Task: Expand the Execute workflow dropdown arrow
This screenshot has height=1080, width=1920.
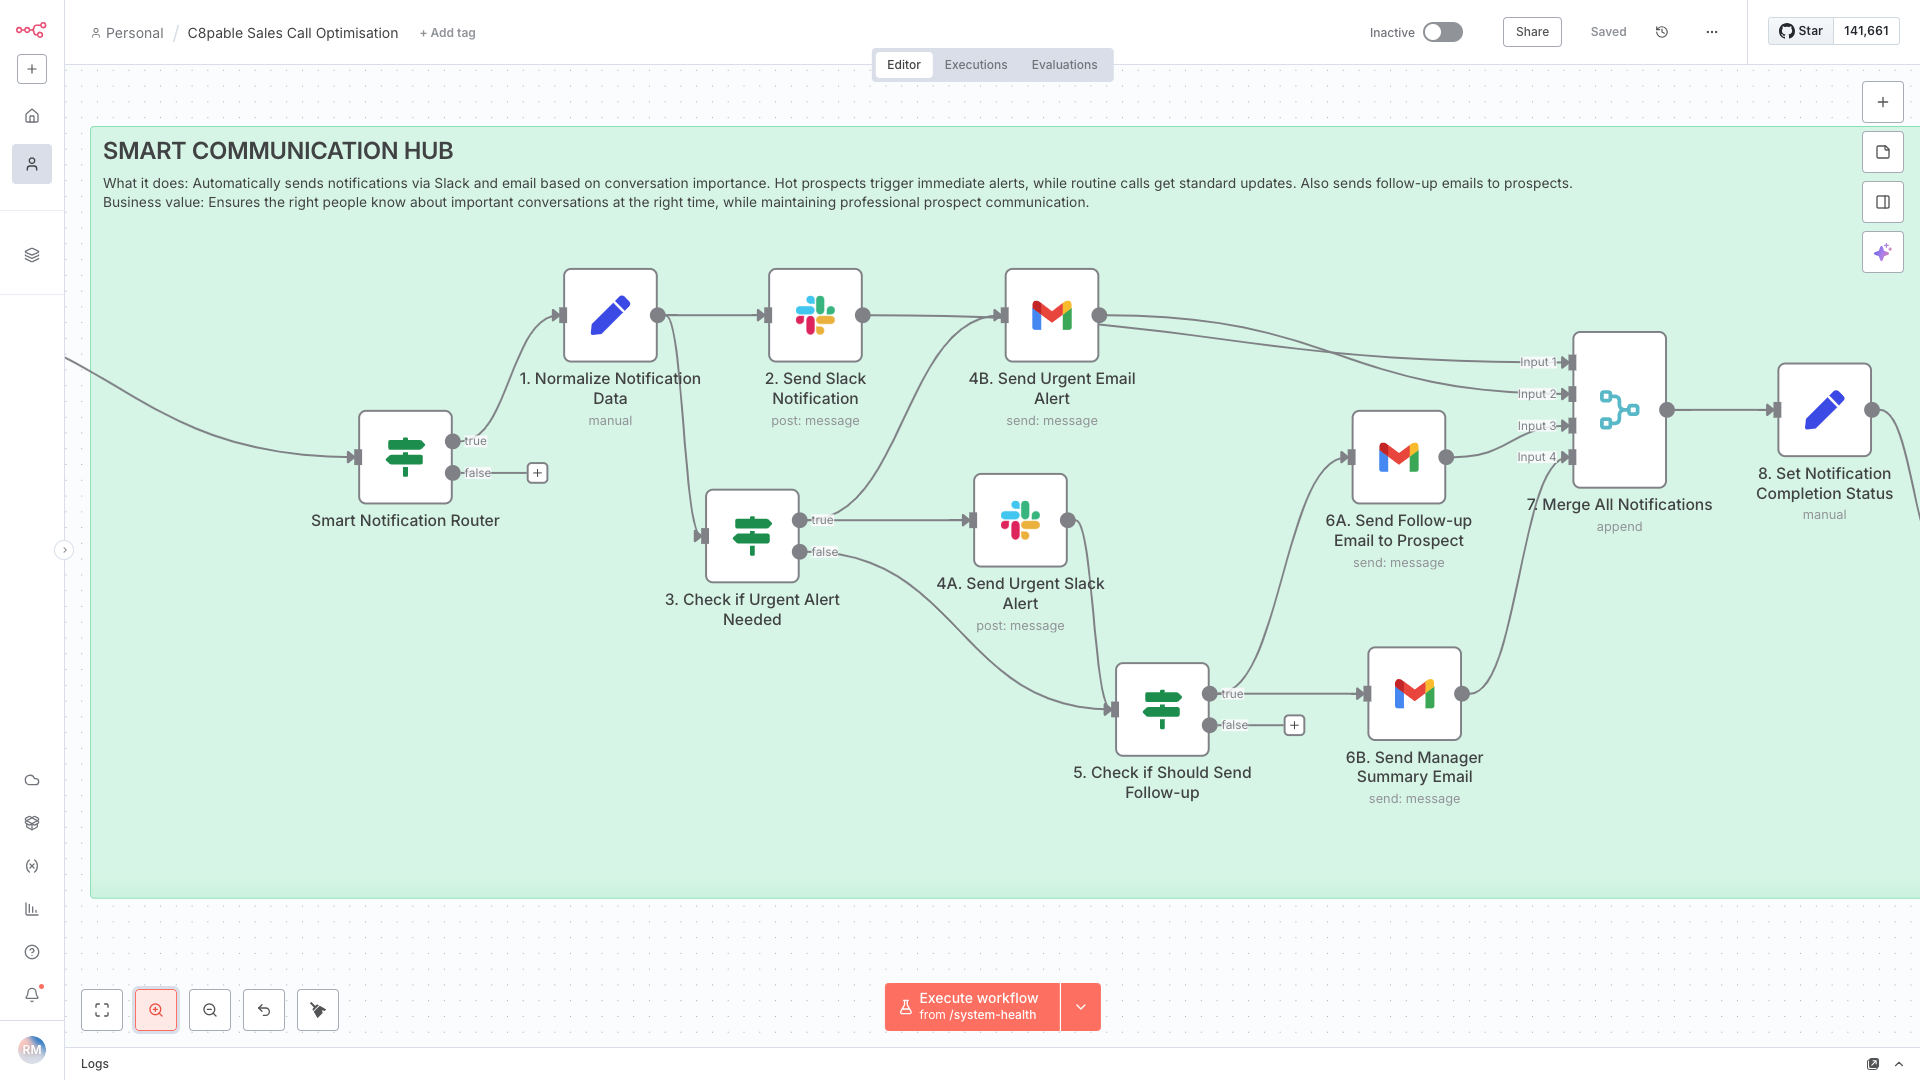Action: tap(1081, 1007)
